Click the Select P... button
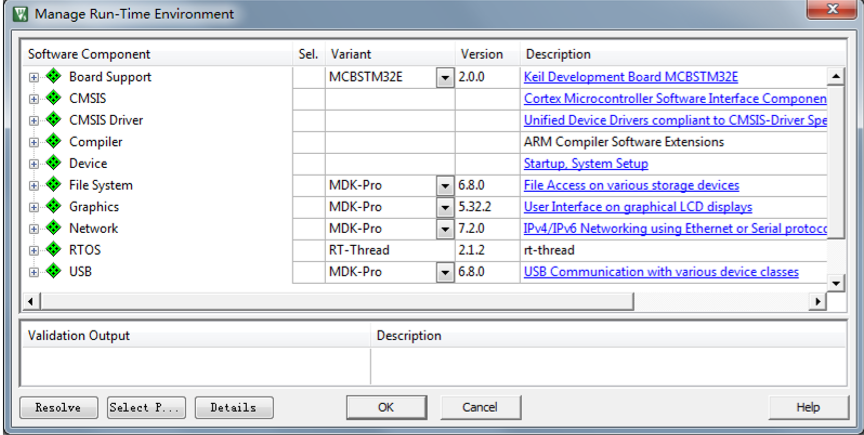The image size is (864, 435). [146, 407]
